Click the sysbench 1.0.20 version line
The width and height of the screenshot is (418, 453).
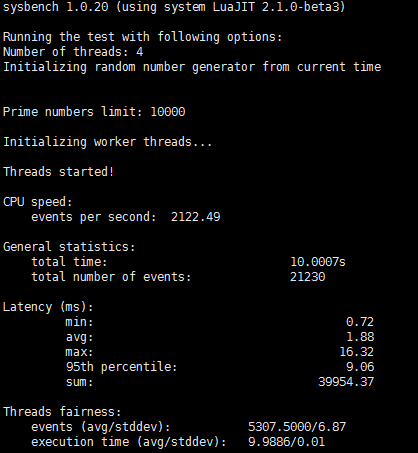click(174, 7)
